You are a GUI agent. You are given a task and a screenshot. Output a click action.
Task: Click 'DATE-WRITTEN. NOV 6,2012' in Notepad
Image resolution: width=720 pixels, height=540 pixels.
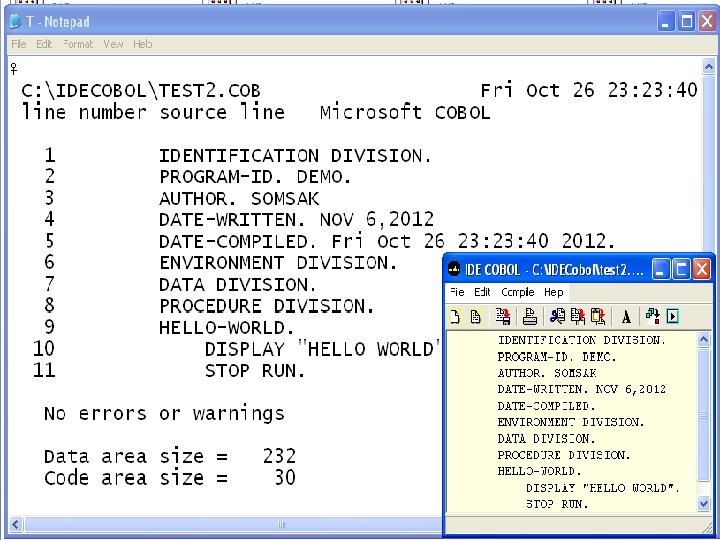point(297,220)
